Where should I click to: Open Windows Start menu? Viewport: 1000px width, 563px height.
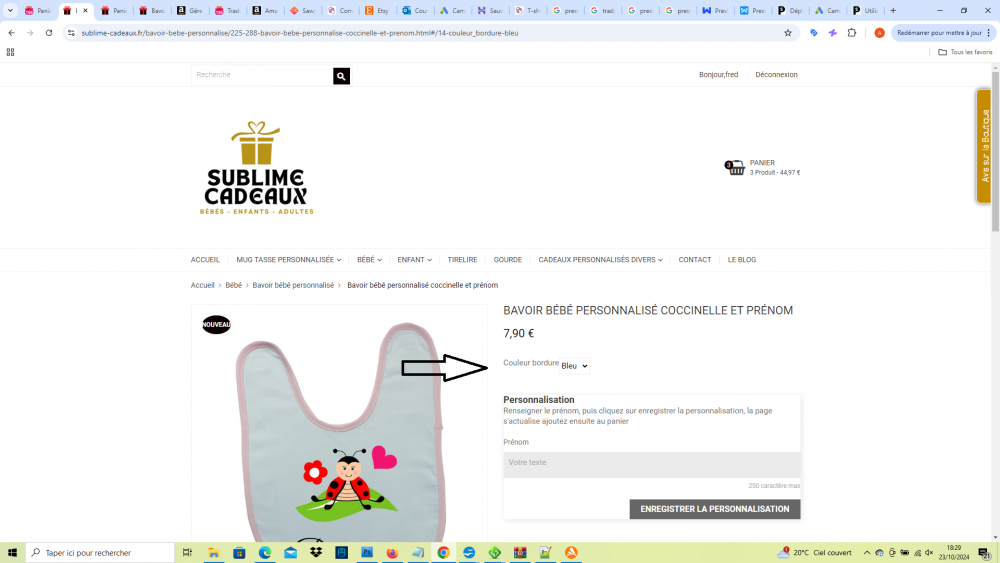coord(12,553)
